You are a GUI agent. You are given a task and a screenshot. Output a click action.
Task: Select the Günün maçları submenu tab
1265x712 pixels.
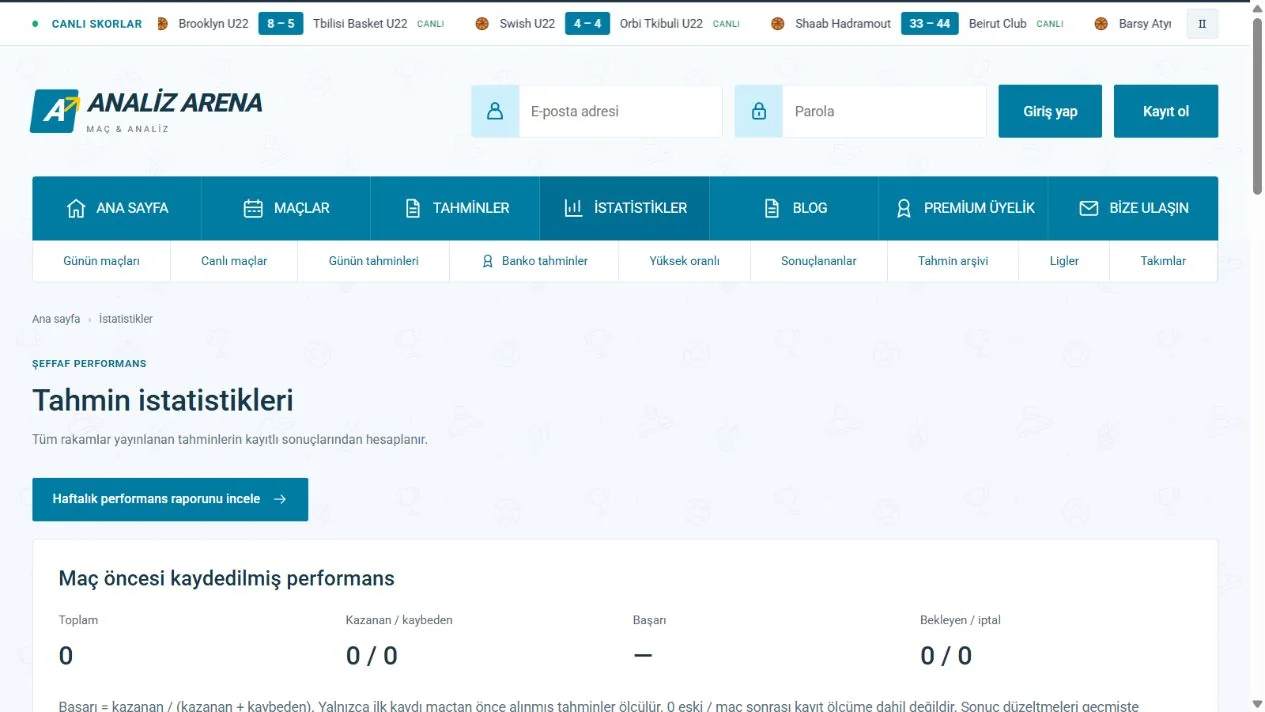[x=102, y=261]
